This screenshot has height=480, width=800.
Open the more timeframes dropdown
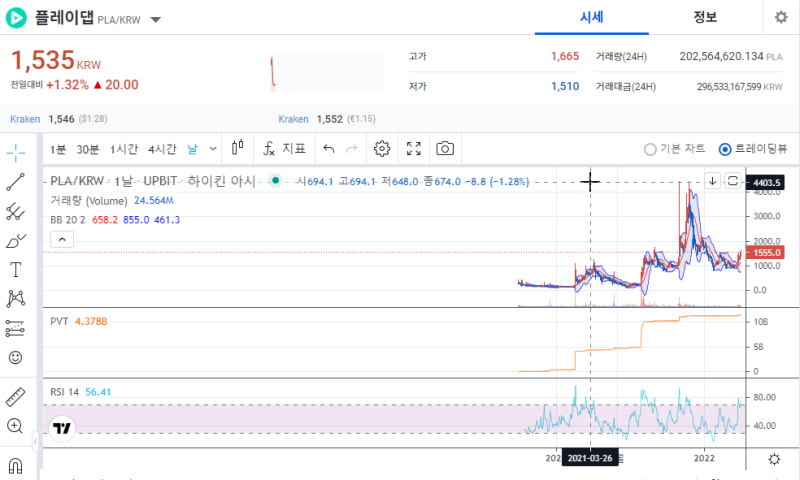coord(213,149)
